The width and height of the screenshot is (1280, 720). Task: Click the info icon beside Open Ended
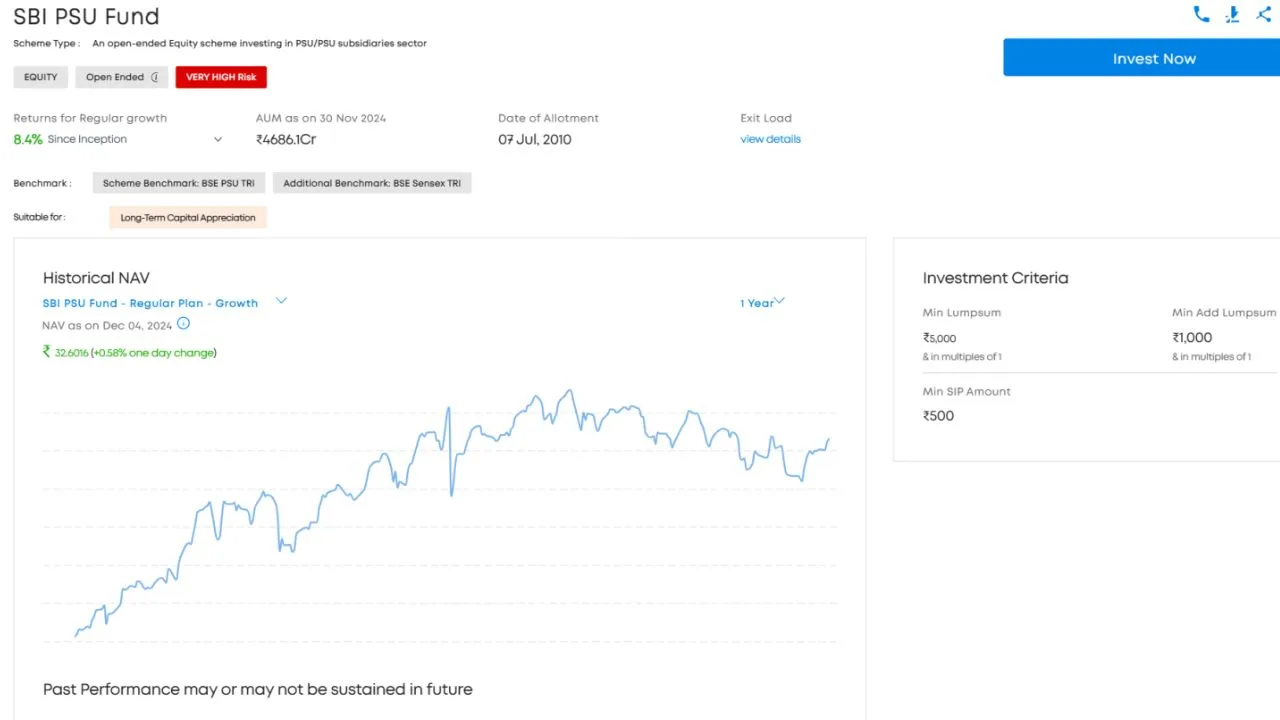(154, 77)
